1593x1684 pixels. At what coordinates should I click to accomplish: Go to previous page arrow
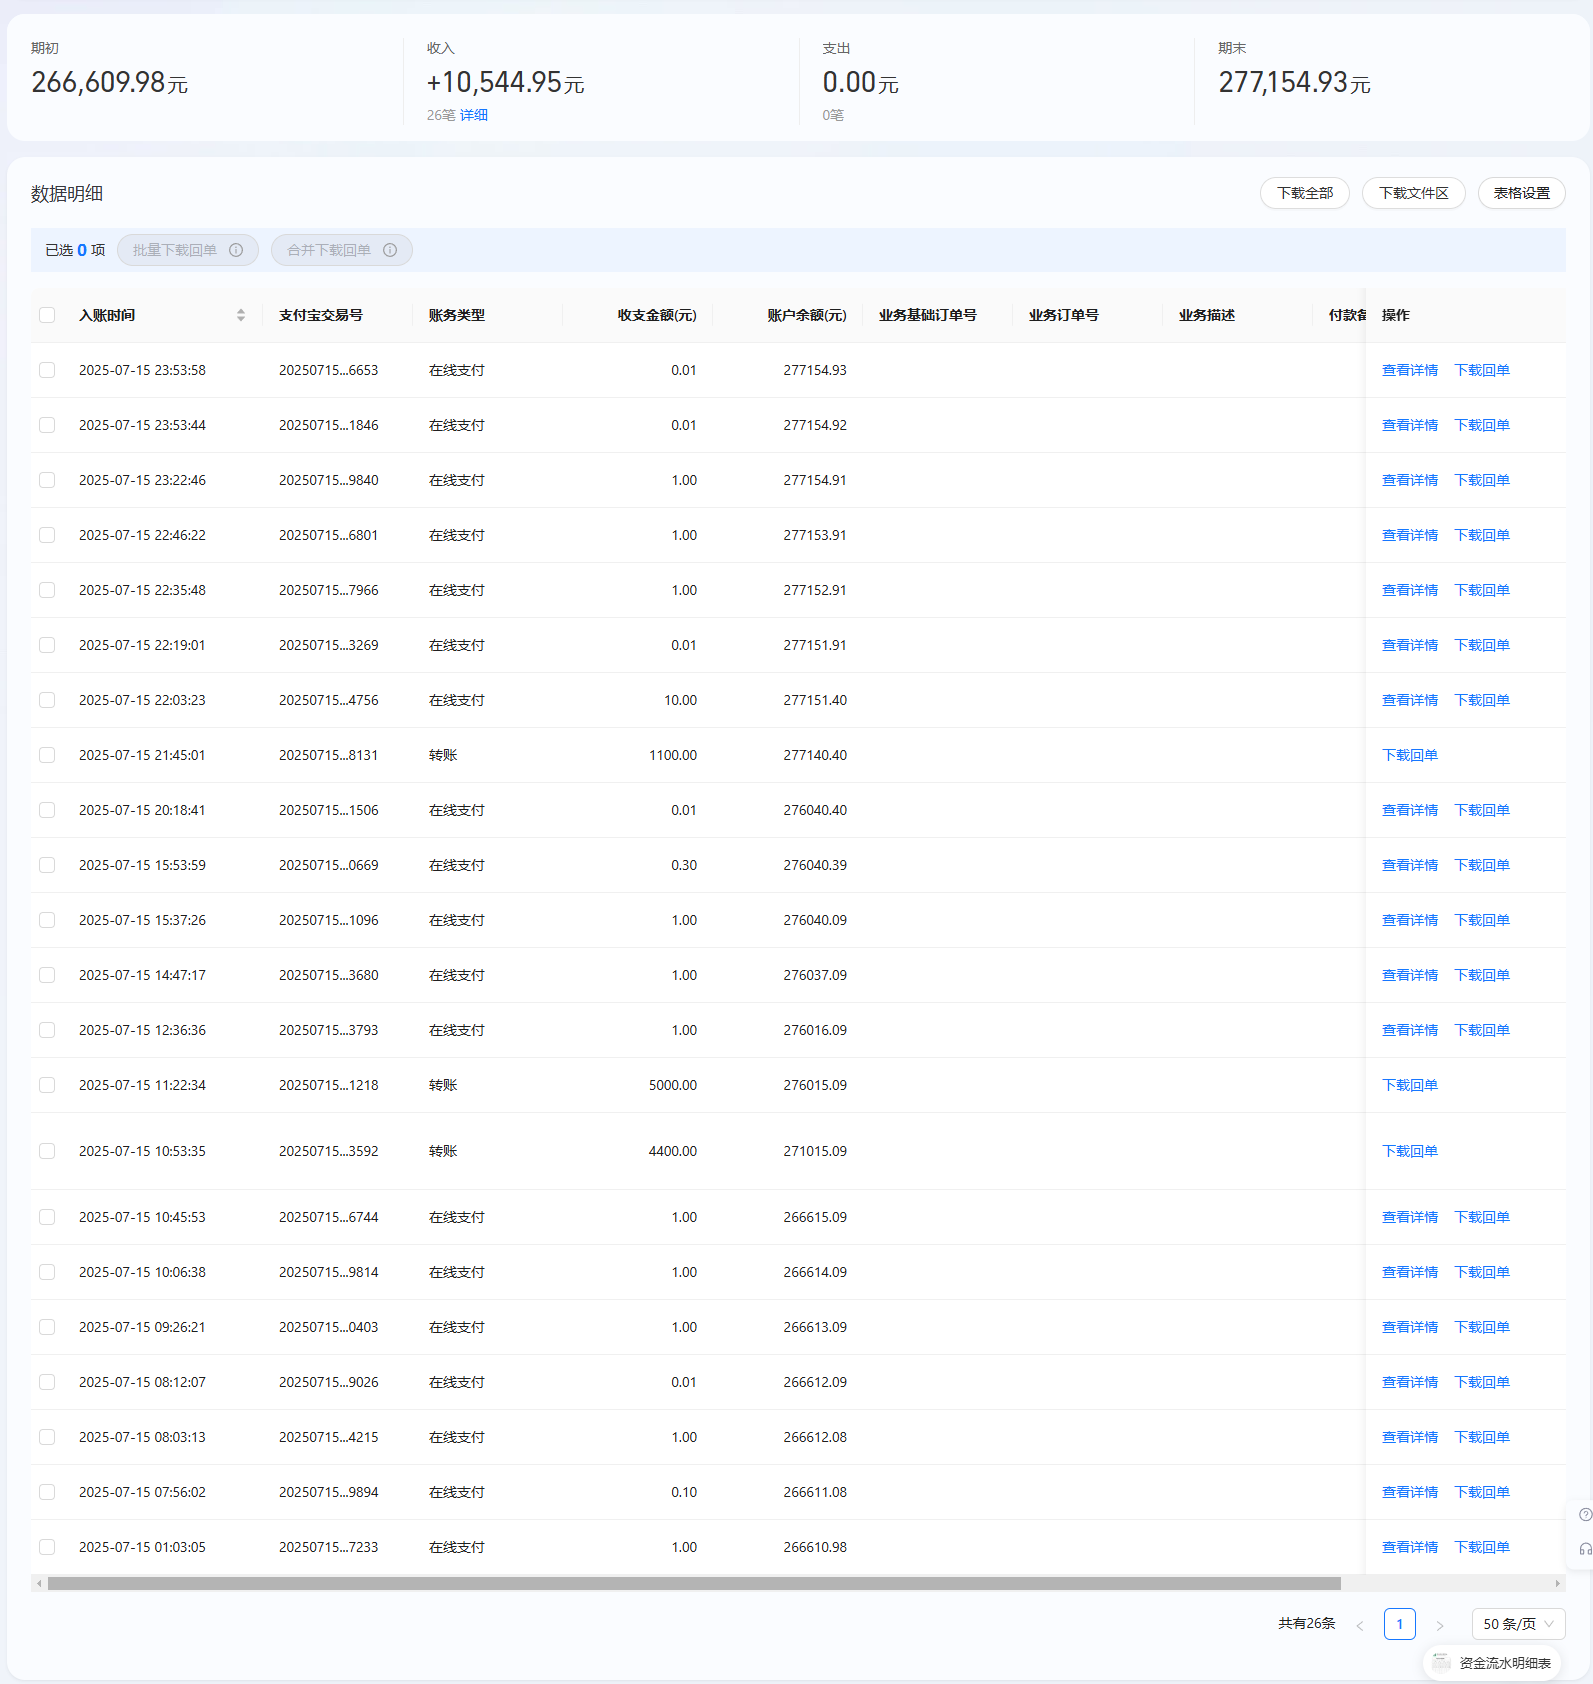click(x=1360, y=1625)
